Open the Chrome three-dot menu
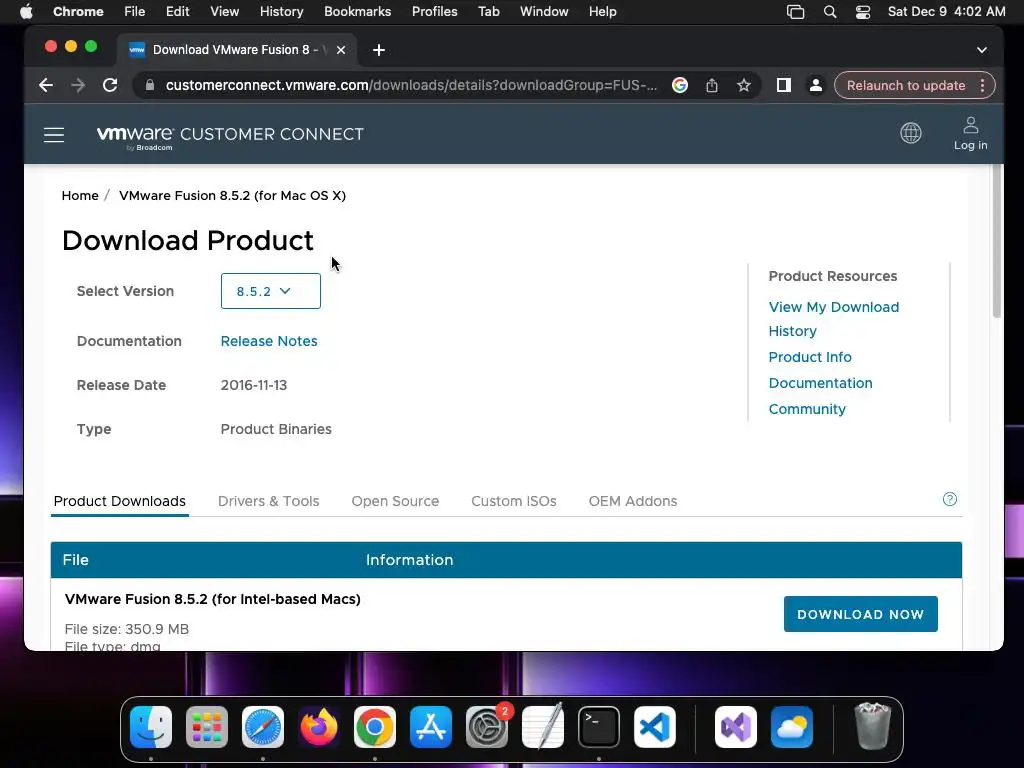The image size is (1024, 768). tap(982, 86)
